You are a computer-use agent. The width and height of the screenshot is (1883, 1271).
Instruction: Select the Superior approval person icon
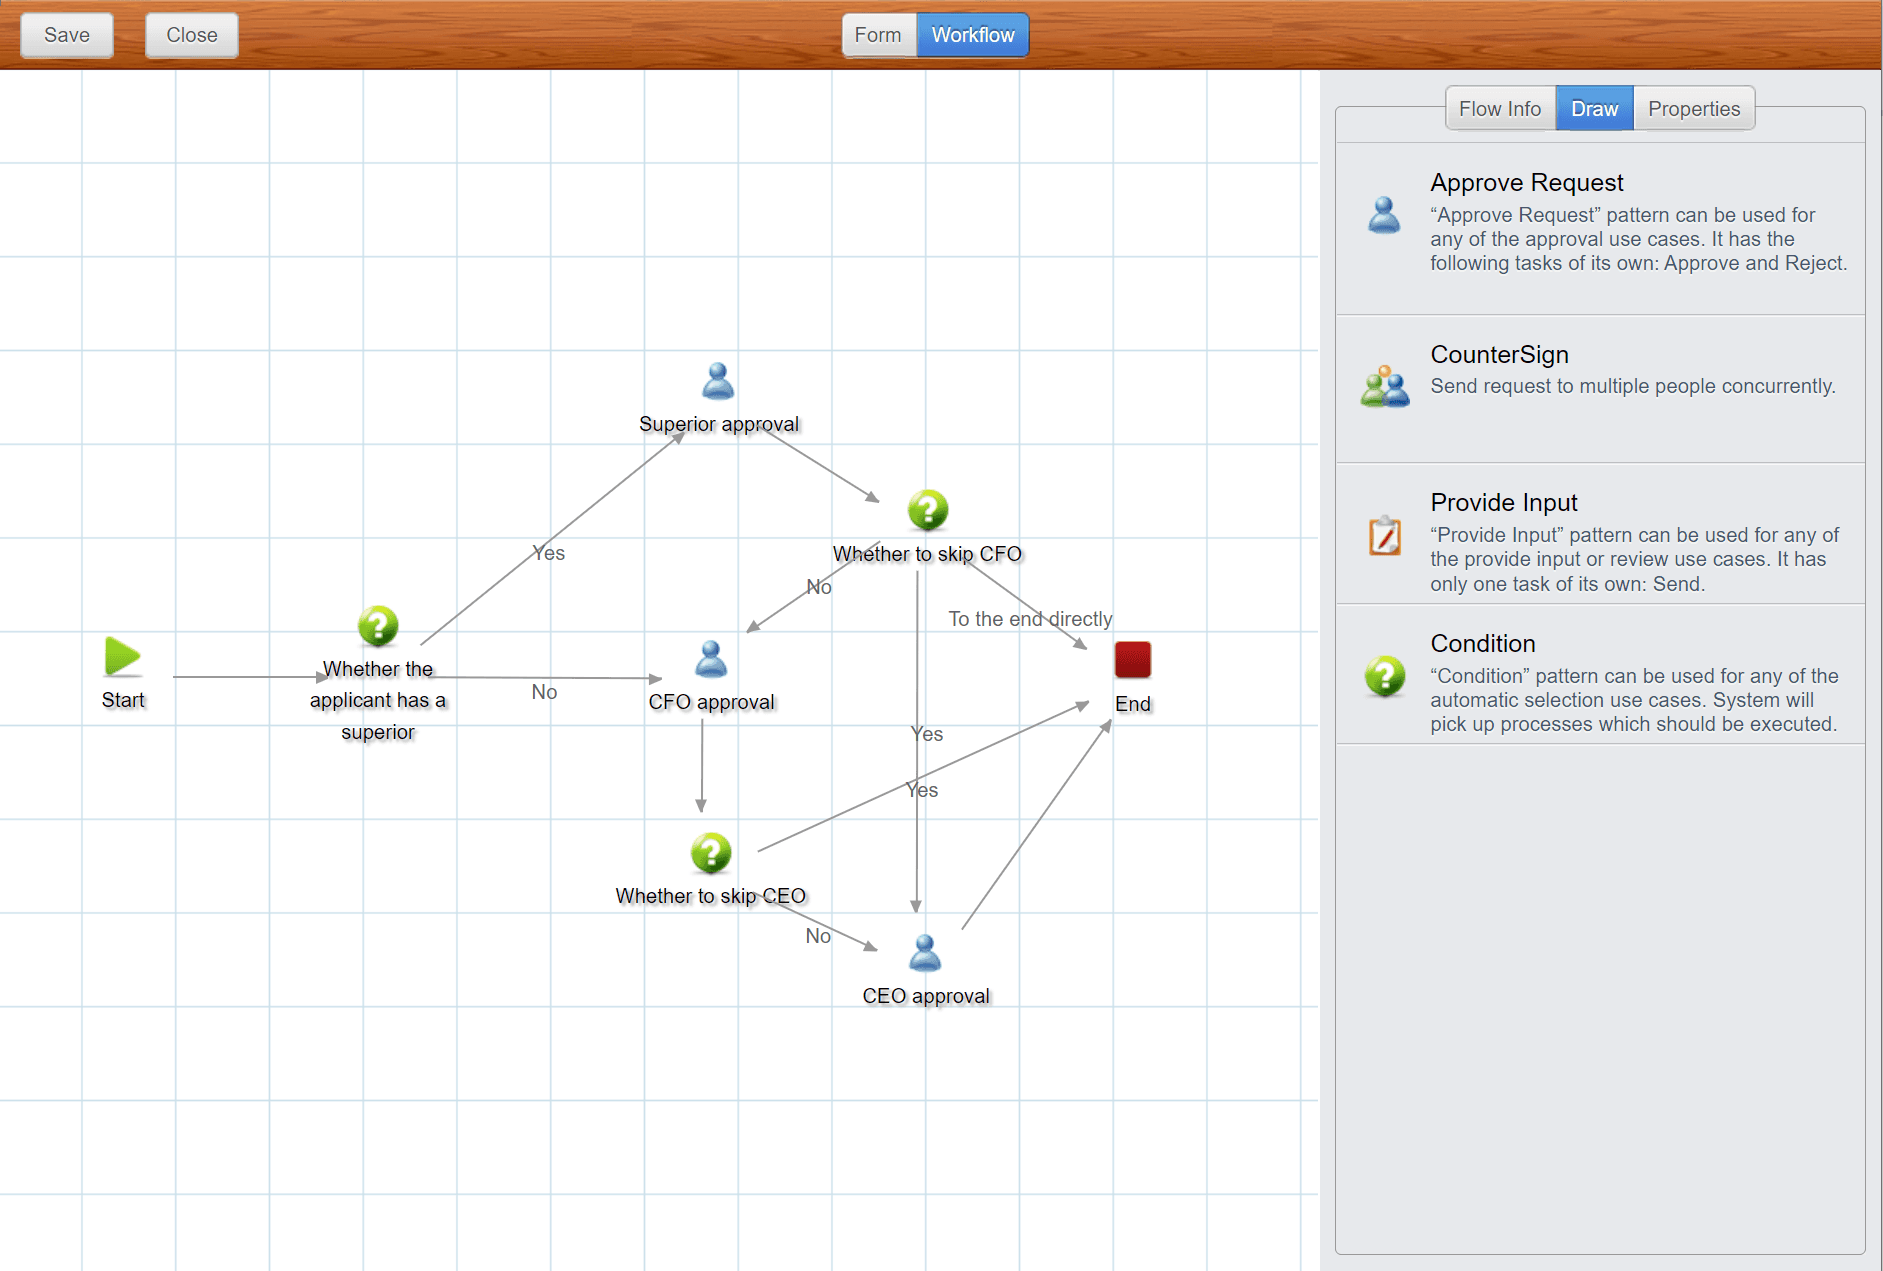(718, 381)
